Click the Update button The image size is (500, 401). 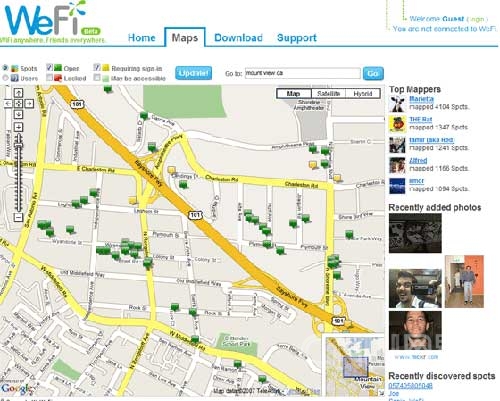click(x=193, y=73)
